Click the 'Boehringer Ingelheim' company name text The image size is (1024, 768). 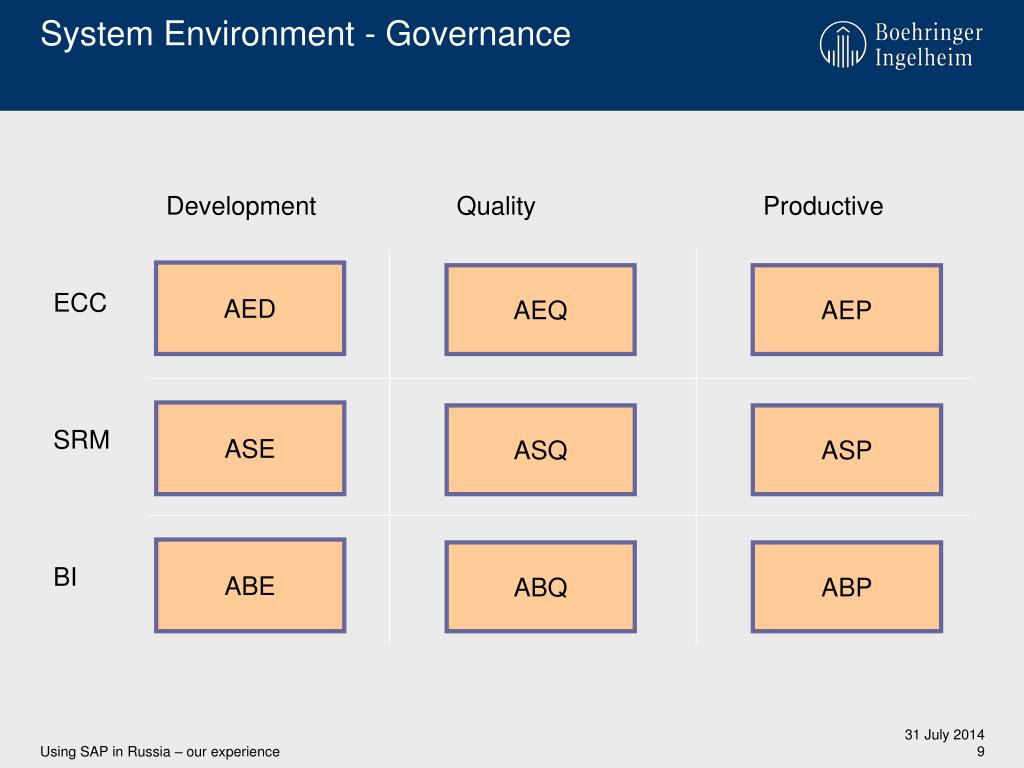[x=928, y=44]
